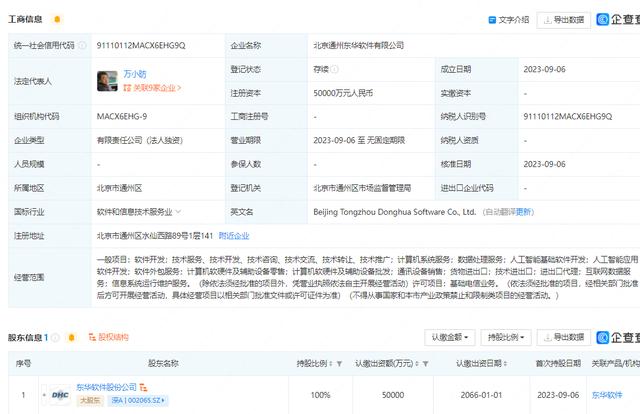This screenshot has height=414, width=640.
Task: Click 导出数据 button in 股东信息 section
Action: click(x=564, y=337)
